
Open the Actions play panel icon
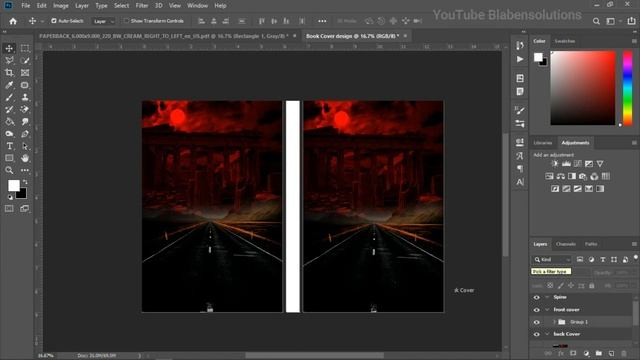click(520, 60)
